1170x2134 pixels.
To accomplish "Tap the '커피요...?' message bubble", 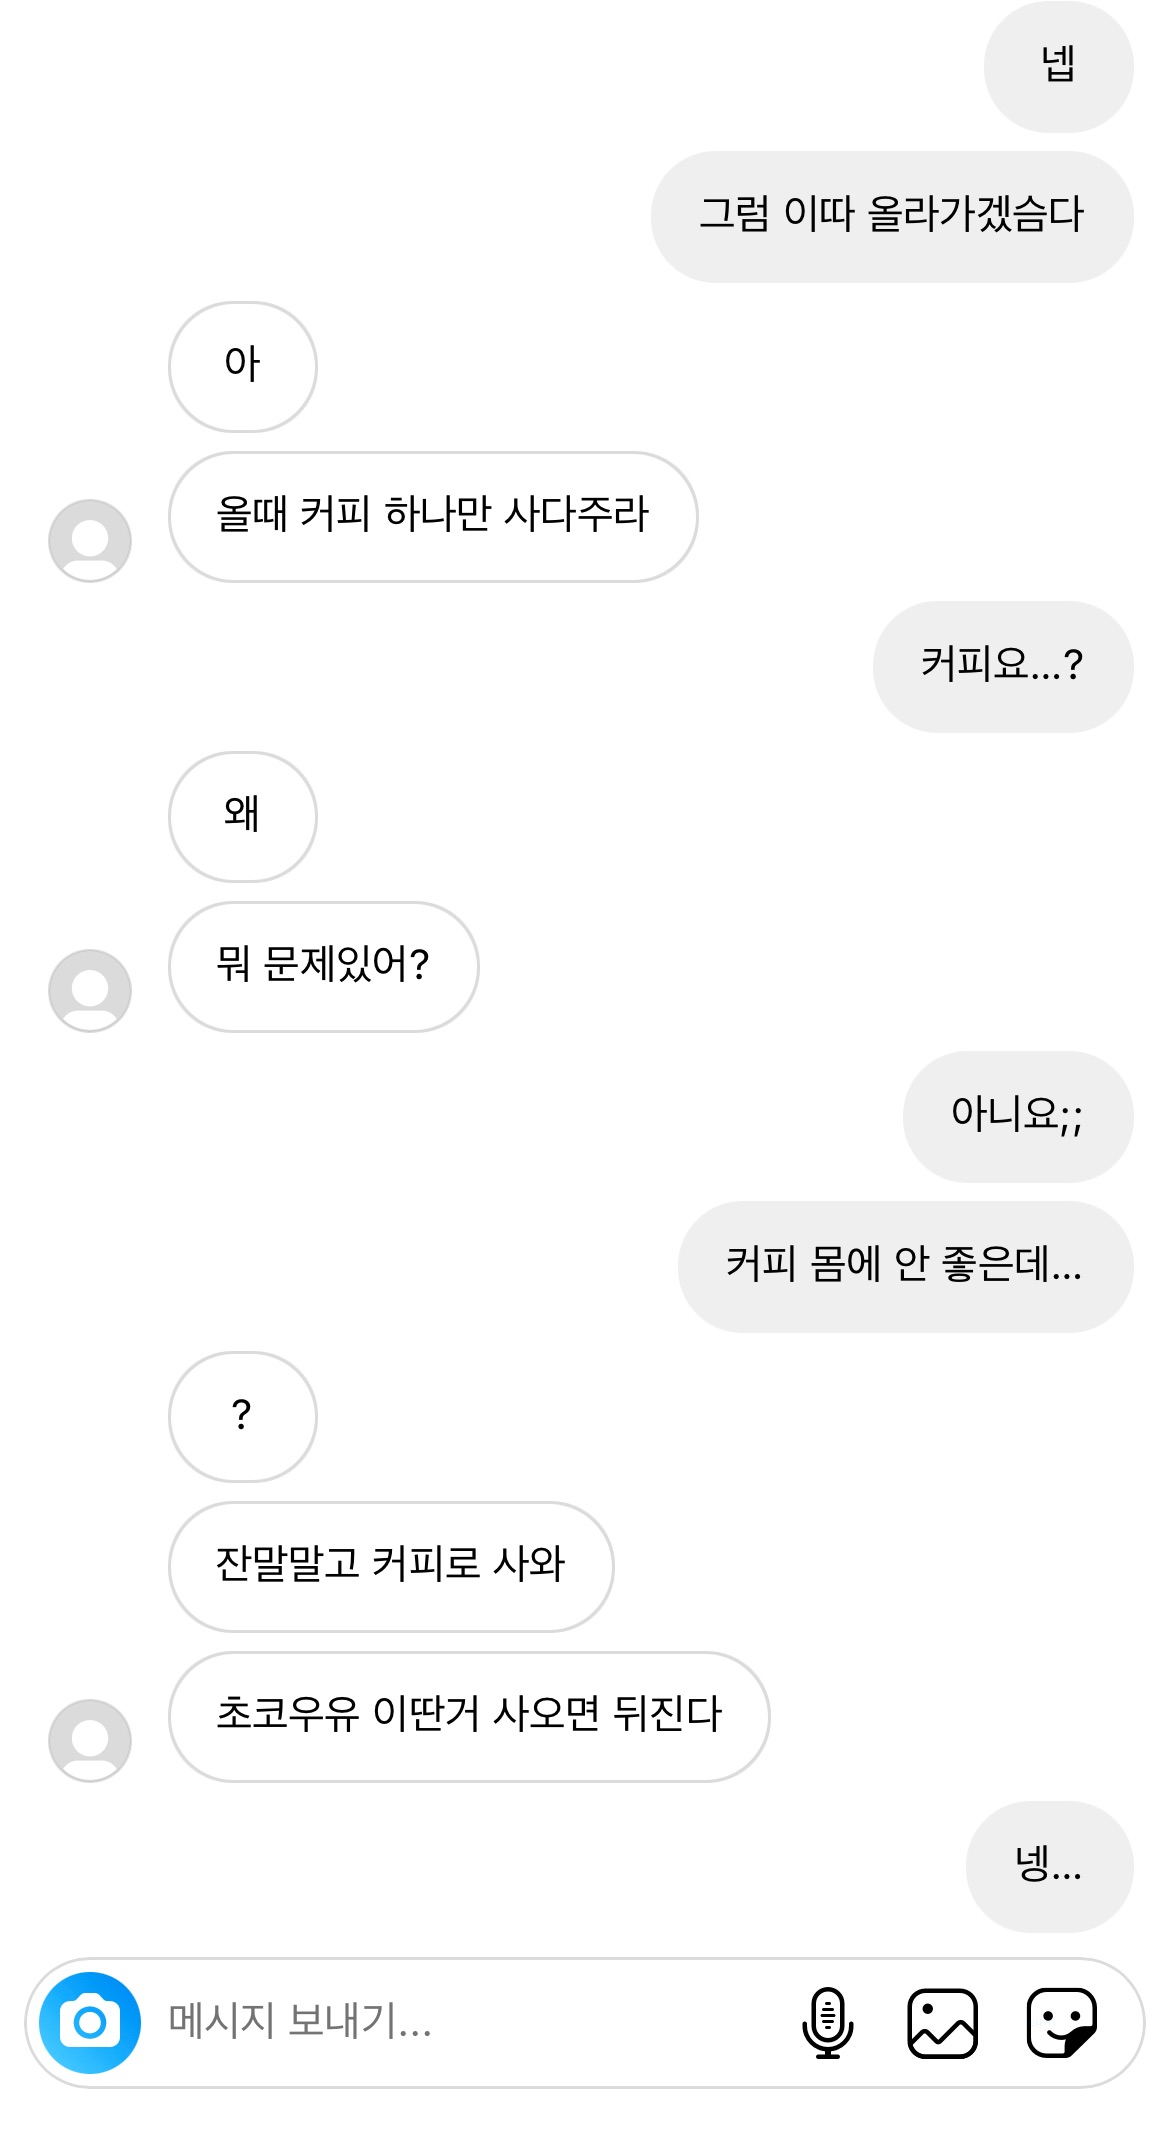I will coord(1003,666).
